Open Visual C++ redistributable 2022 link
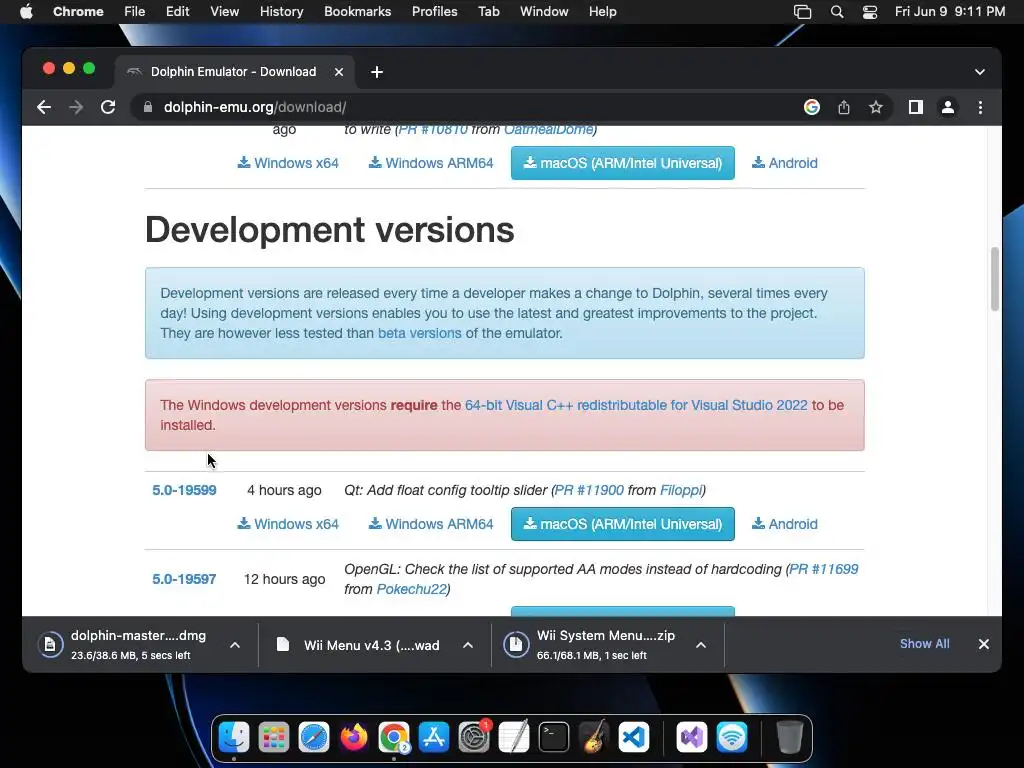The image size is (1024, 768). [636, 405]
